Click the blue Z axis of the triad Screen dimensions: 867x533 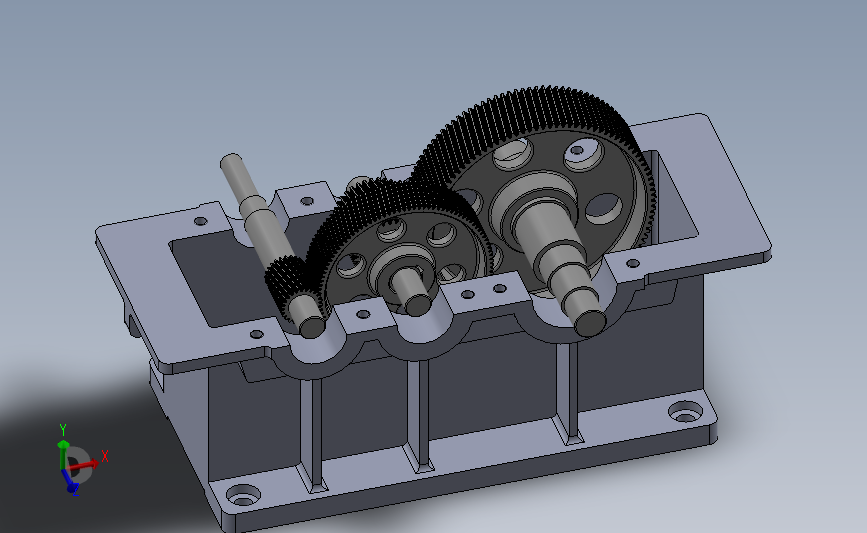pos(70,481)
